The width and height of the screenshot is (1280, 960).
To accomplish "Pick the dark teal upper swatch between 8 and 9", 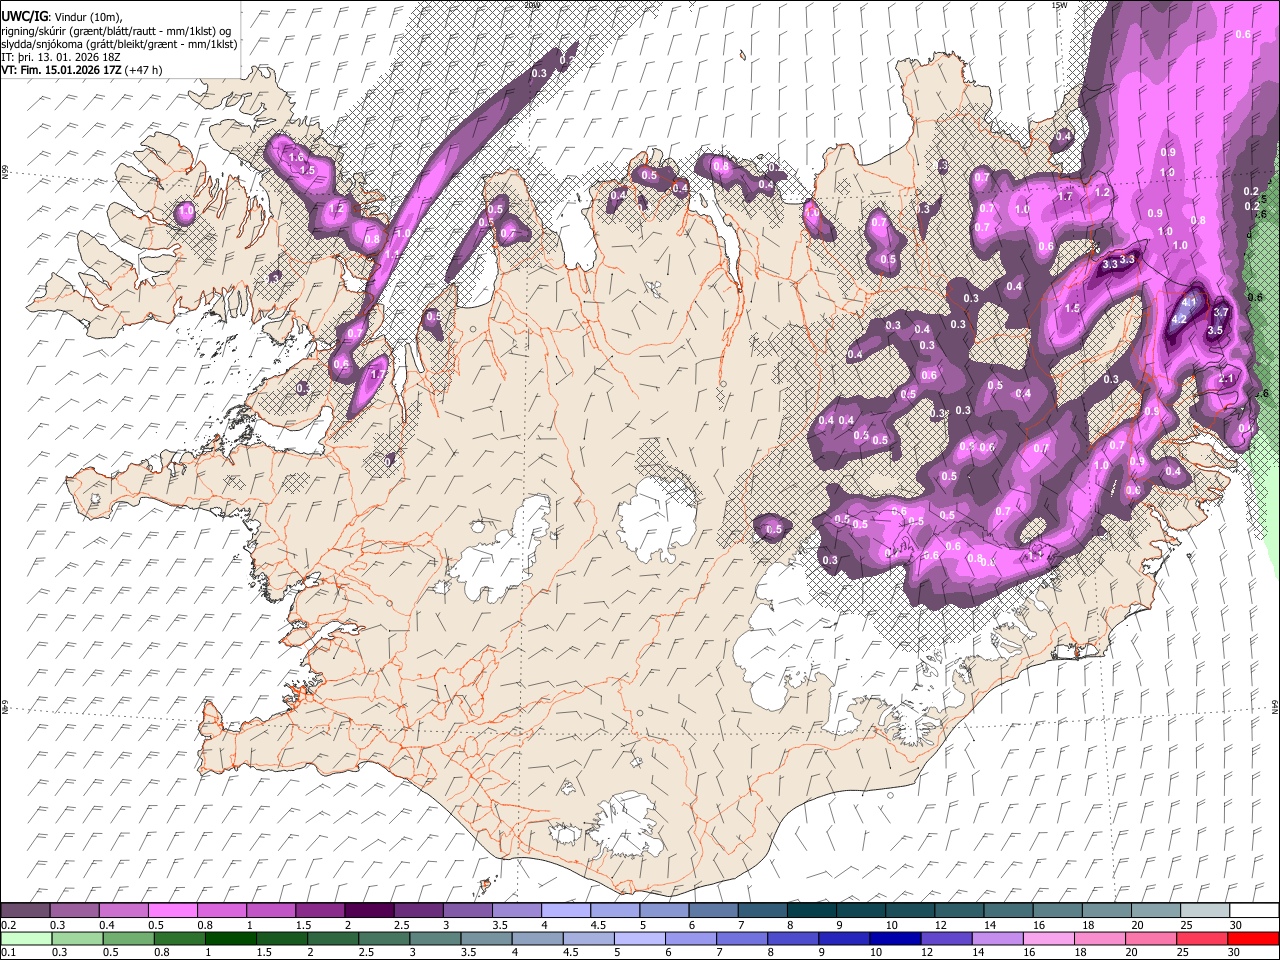I will click(812, 910).
